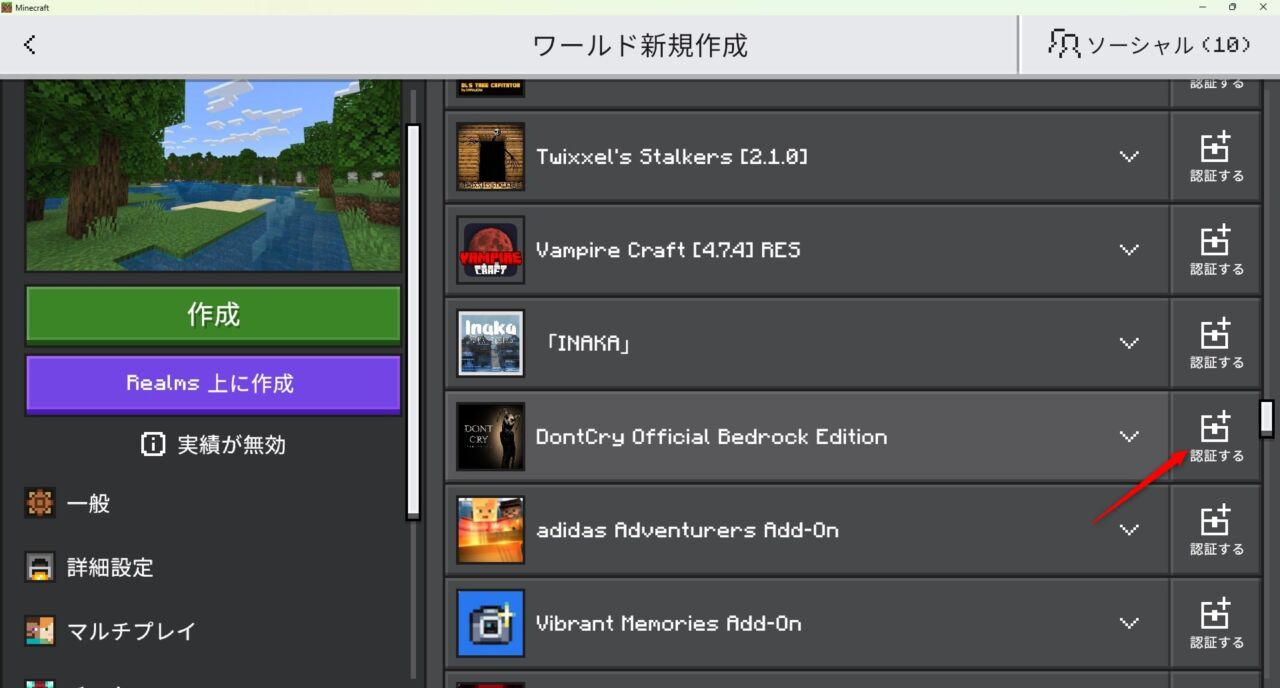
Task: Click the pack list scrollbar handle
Action: pos(1267,418)
